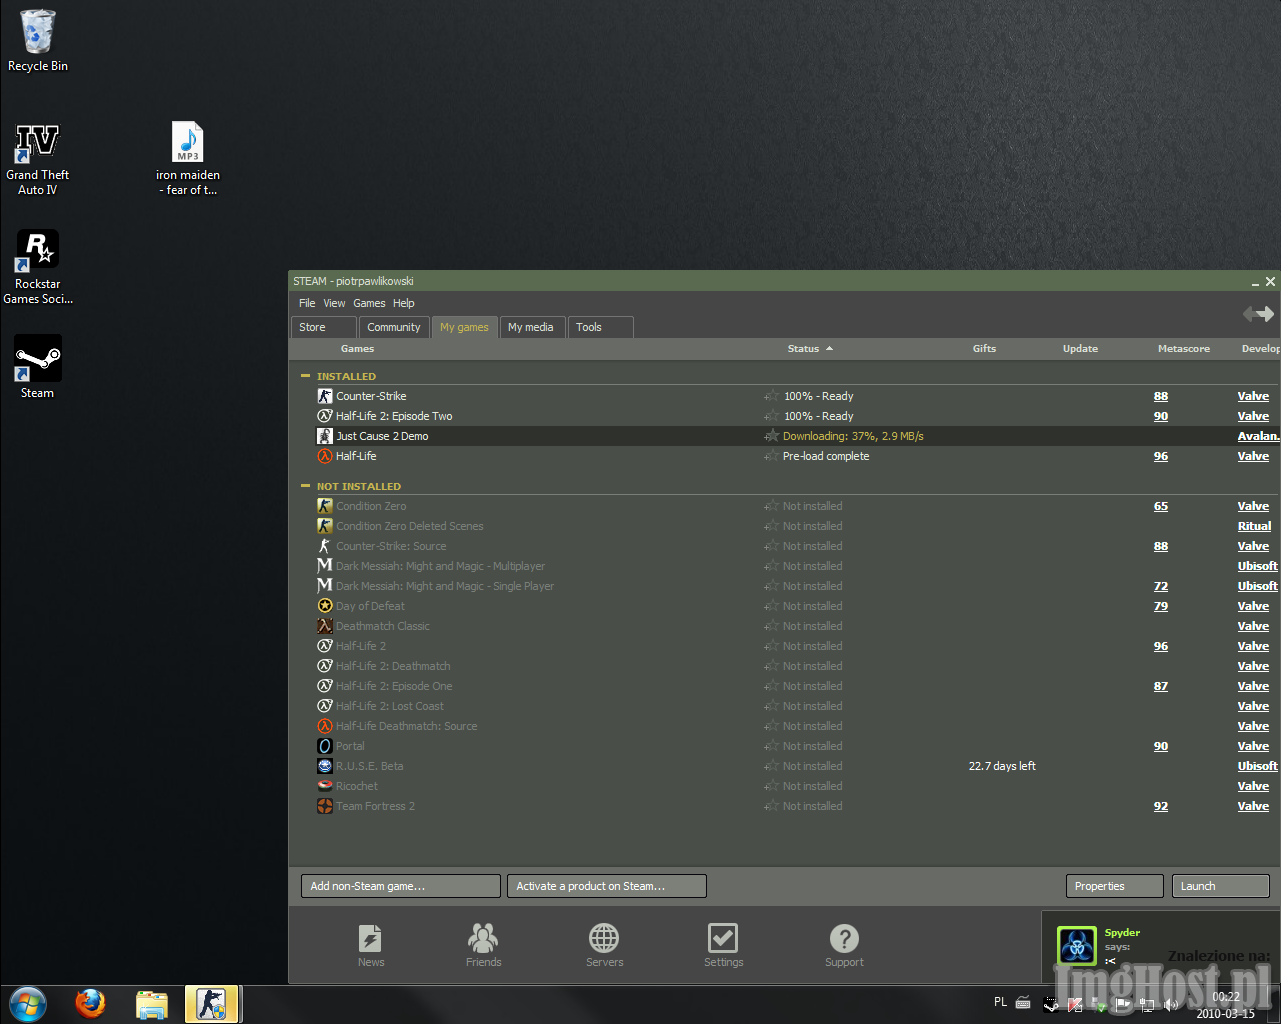The width and height of the screenshot is (1282, 1025).
Task: Toggle the favorite star for Ricochet
Action: click(771, 786)
